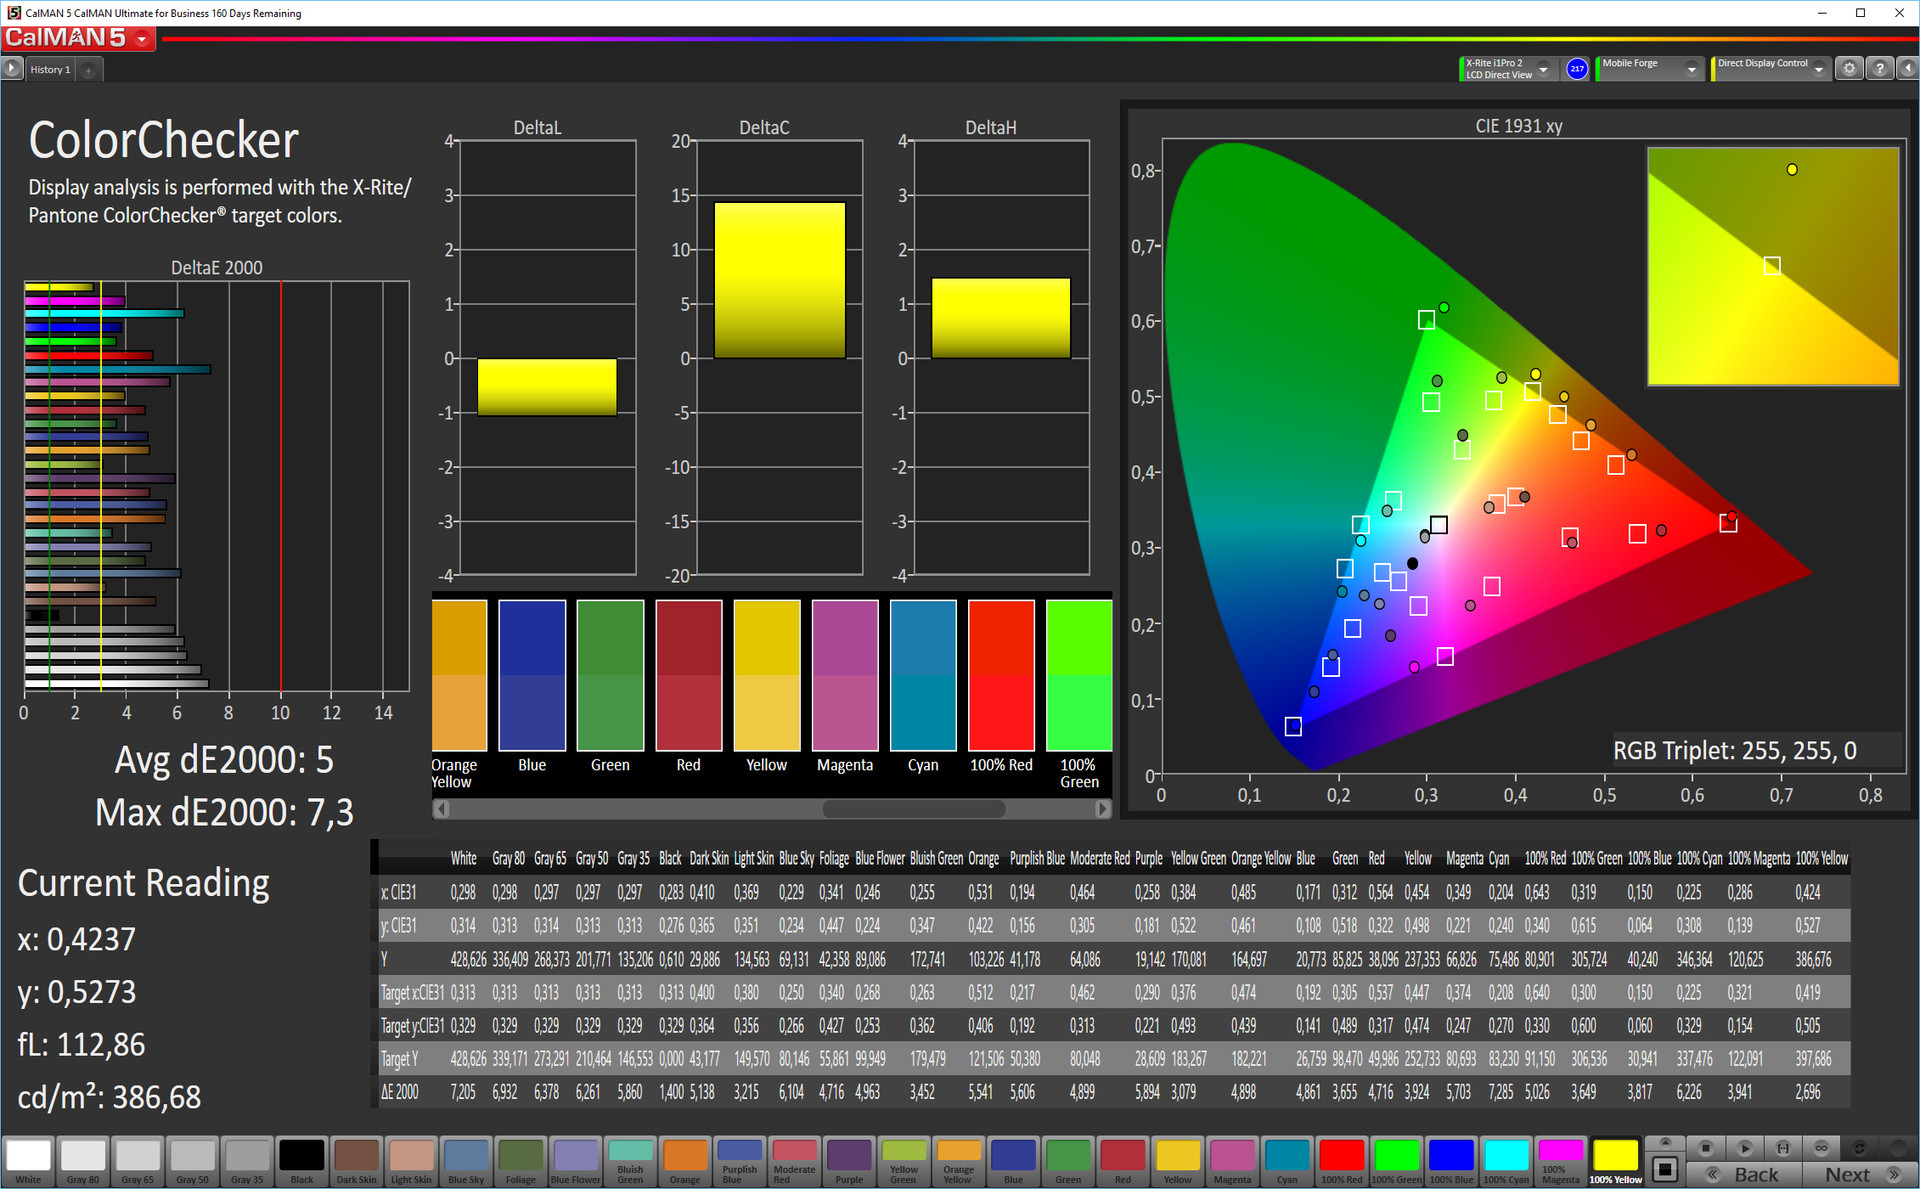Expand the swatch strip up arrow
Image resolution: width=1920 pixels, height=1189 pixels.
click(1665, 1142)
